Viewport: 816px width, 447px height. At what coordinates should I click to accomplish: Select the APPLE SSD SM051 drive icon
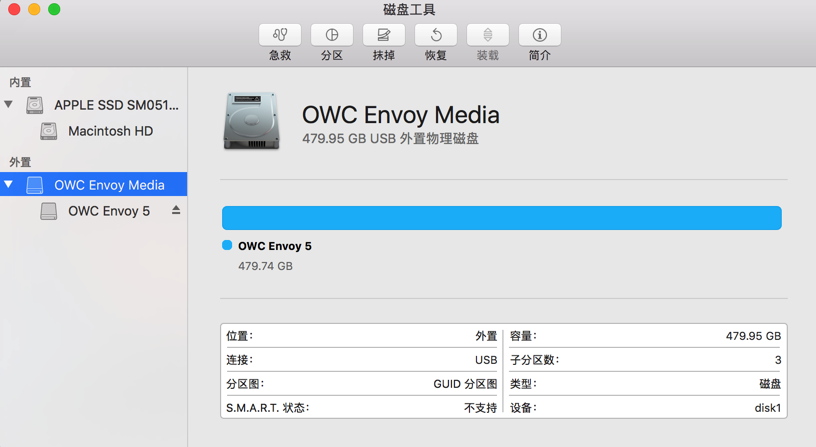pyautogui.click(x=35, y=105)
